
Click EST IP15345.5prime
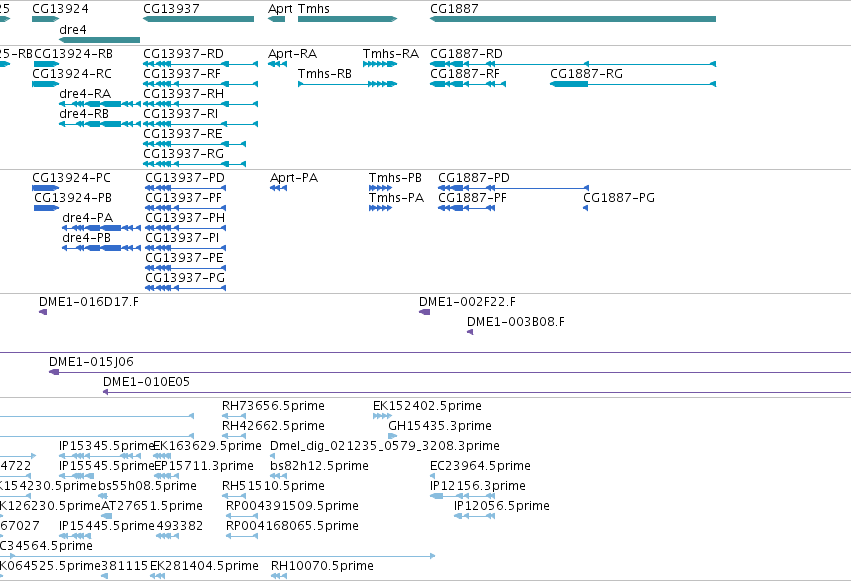107,446
